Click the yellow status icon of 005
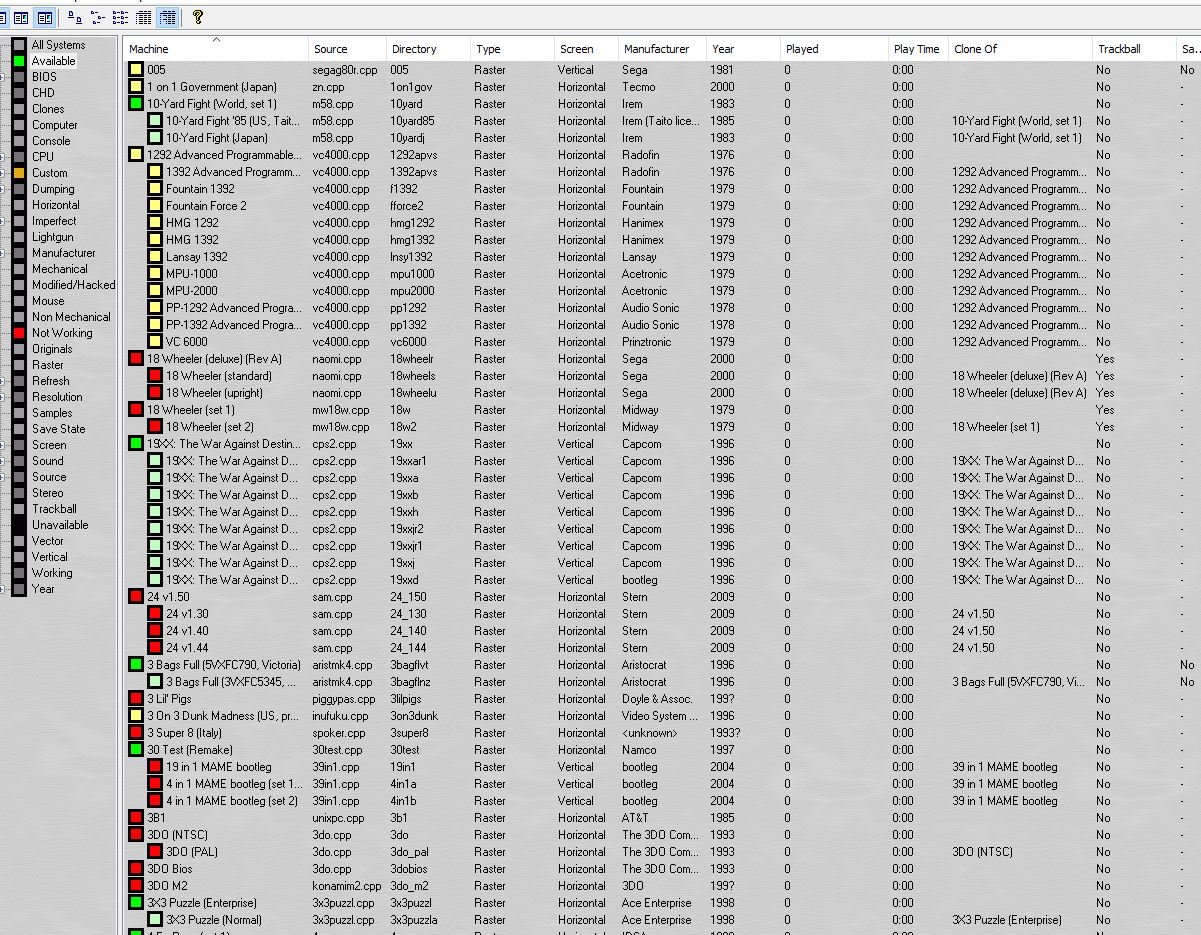Viewport: 1201px width, 935px height. pos(136,70)
